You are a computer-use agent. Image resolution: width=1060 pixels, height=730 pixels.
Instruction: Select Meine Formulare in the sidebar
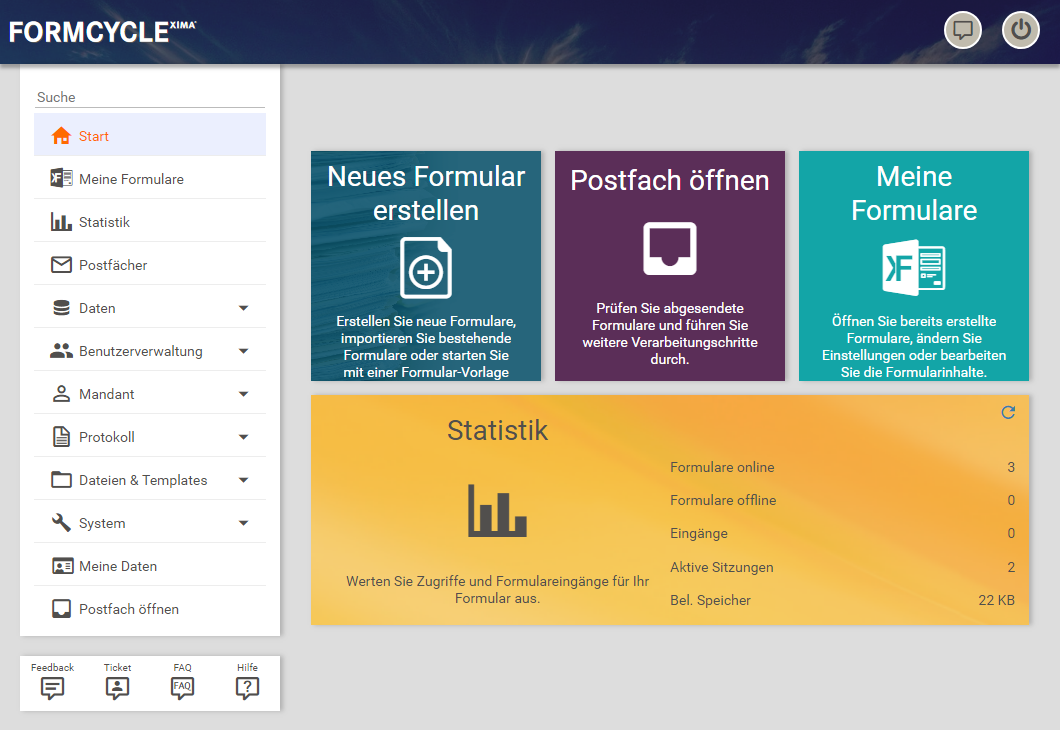click(131, 179)
